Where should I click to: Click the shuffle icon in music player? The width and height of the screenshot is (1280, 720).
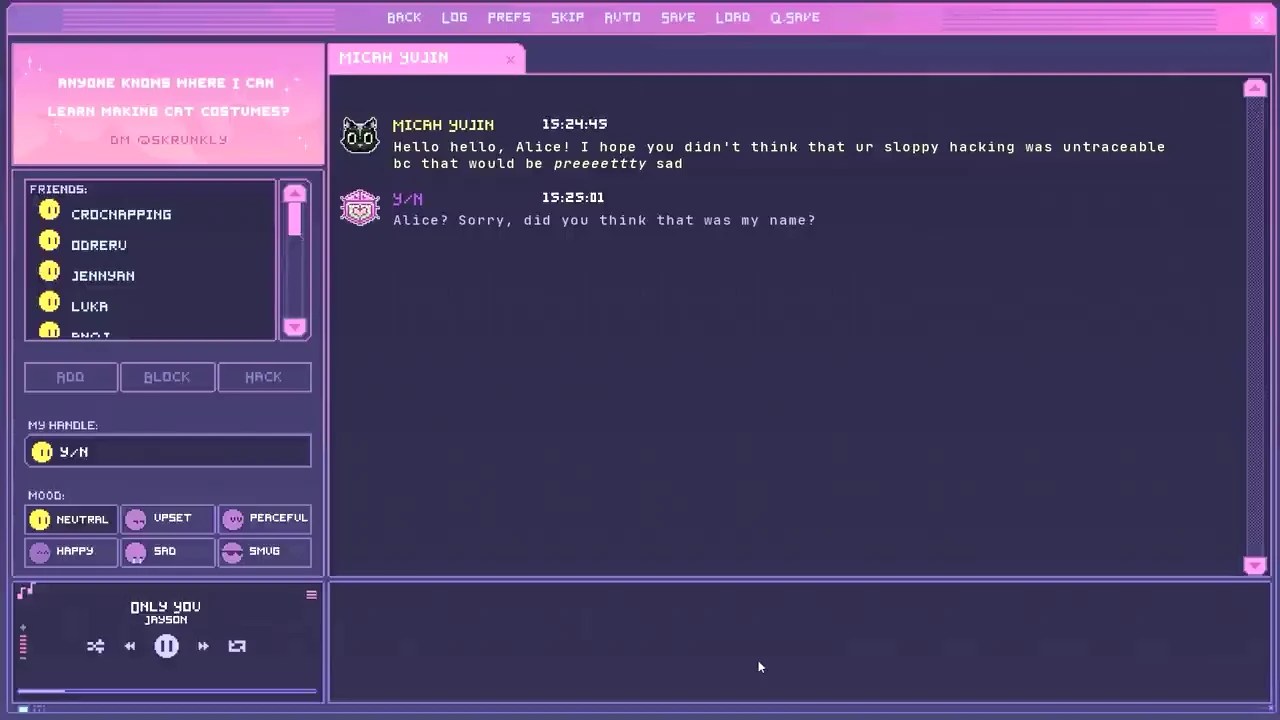click(x=96, y=646)
